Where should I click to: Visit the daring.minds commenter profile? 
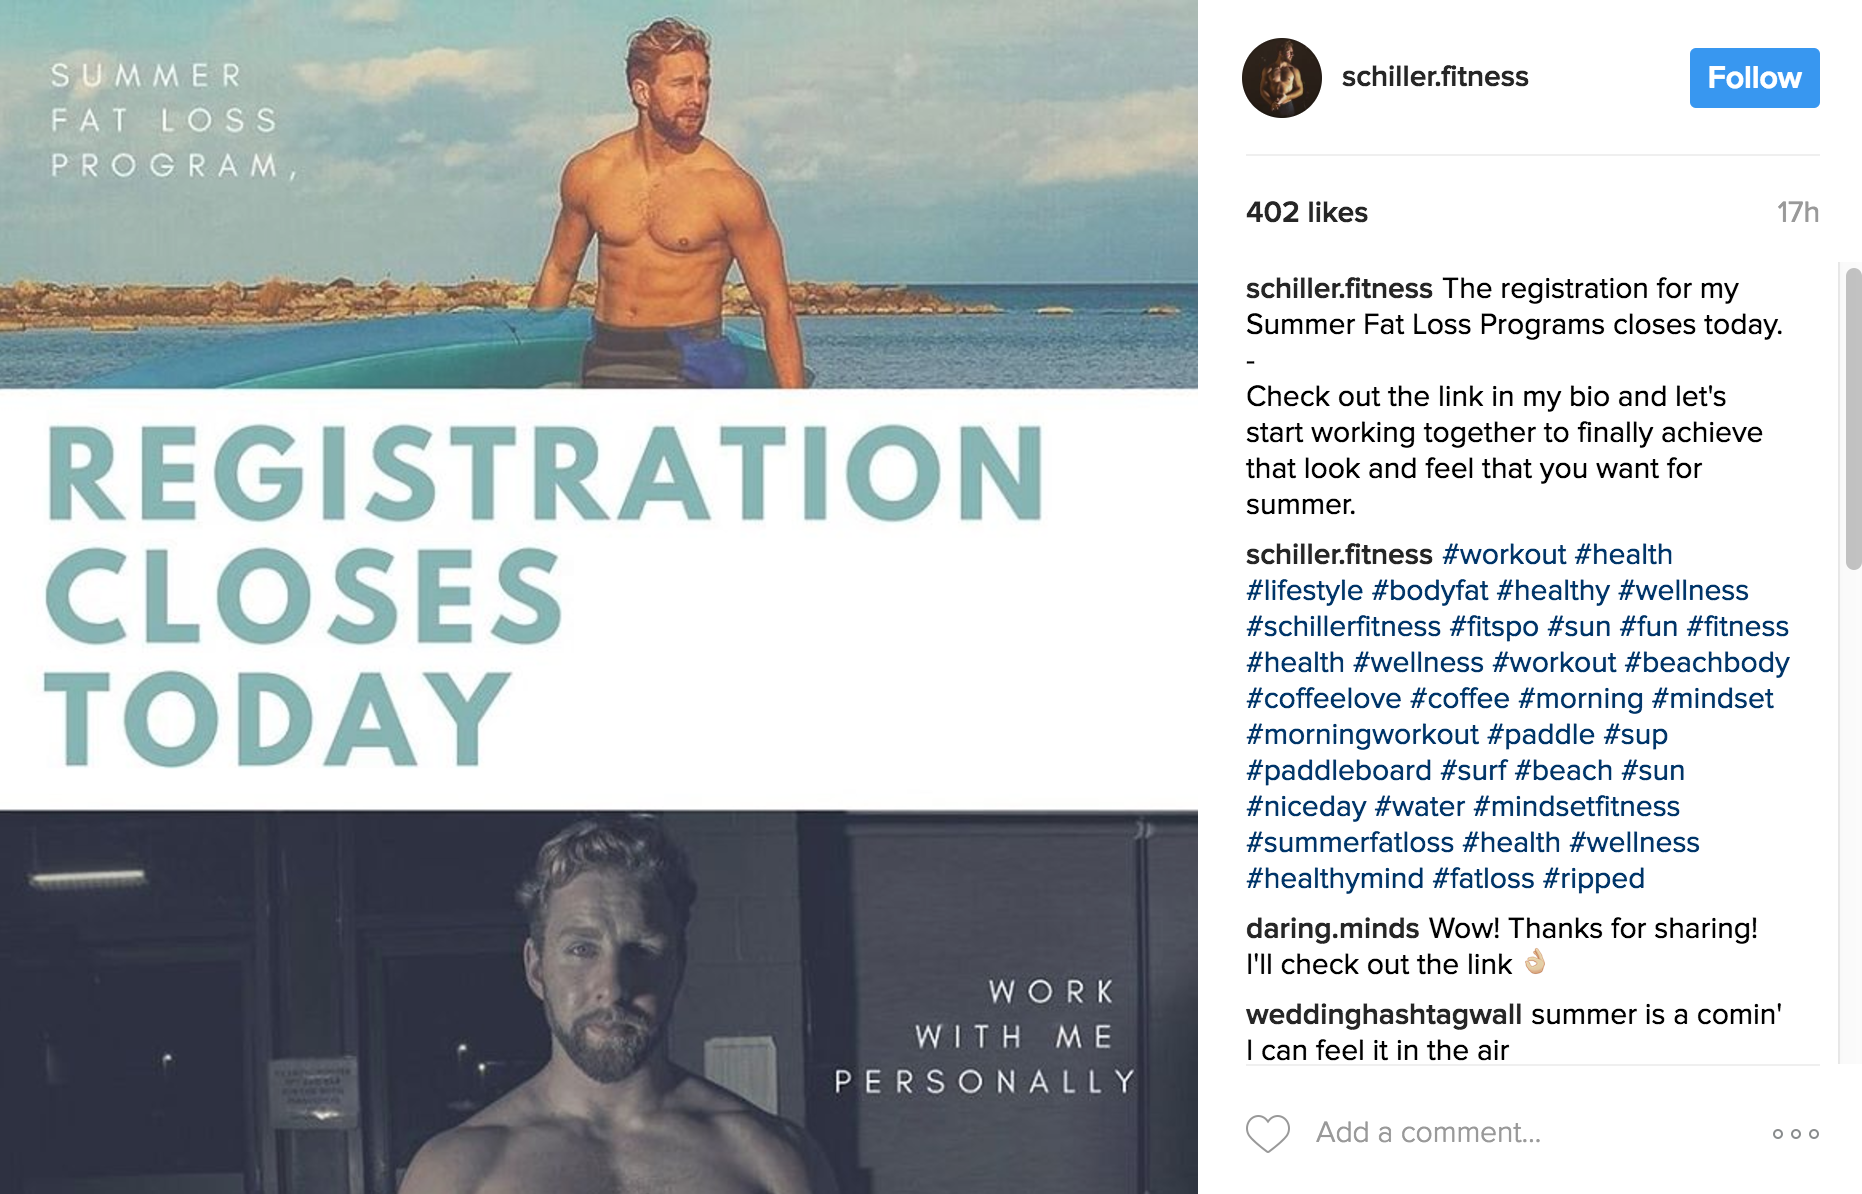click(x=1332, y=929)
